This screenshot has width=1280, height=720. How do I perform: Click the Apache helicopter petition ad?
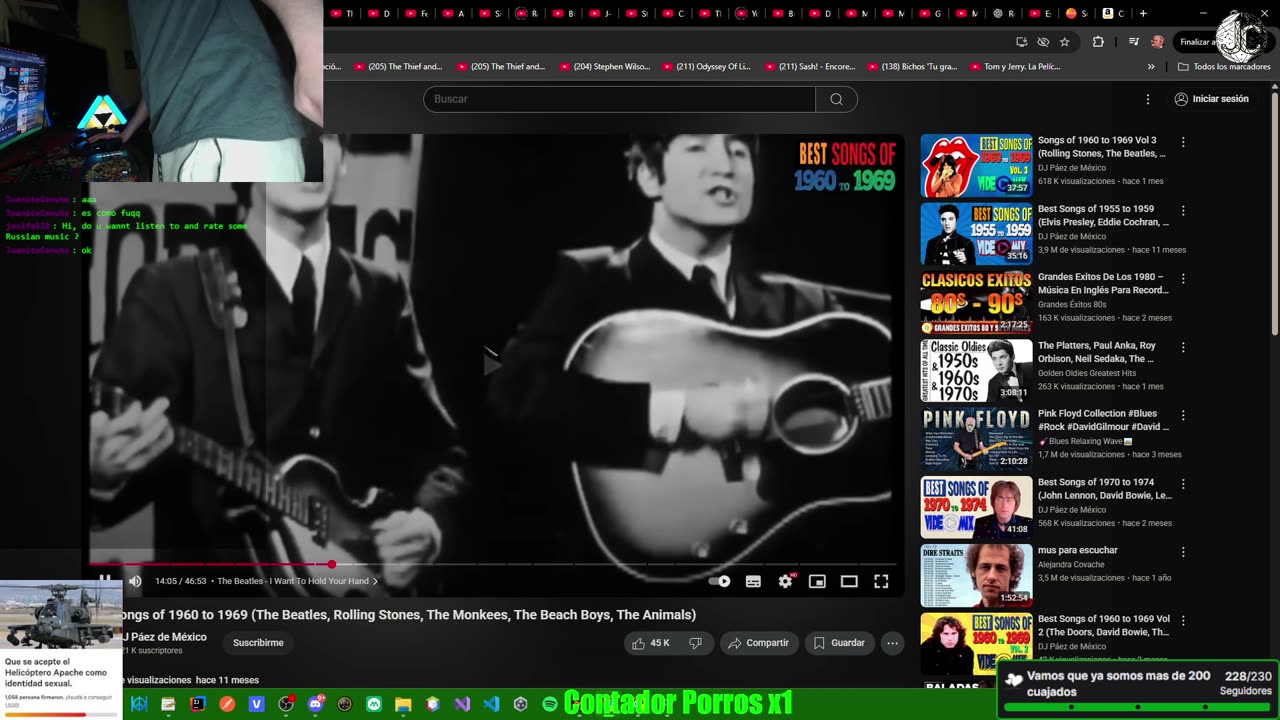click(x=61, y=650)
